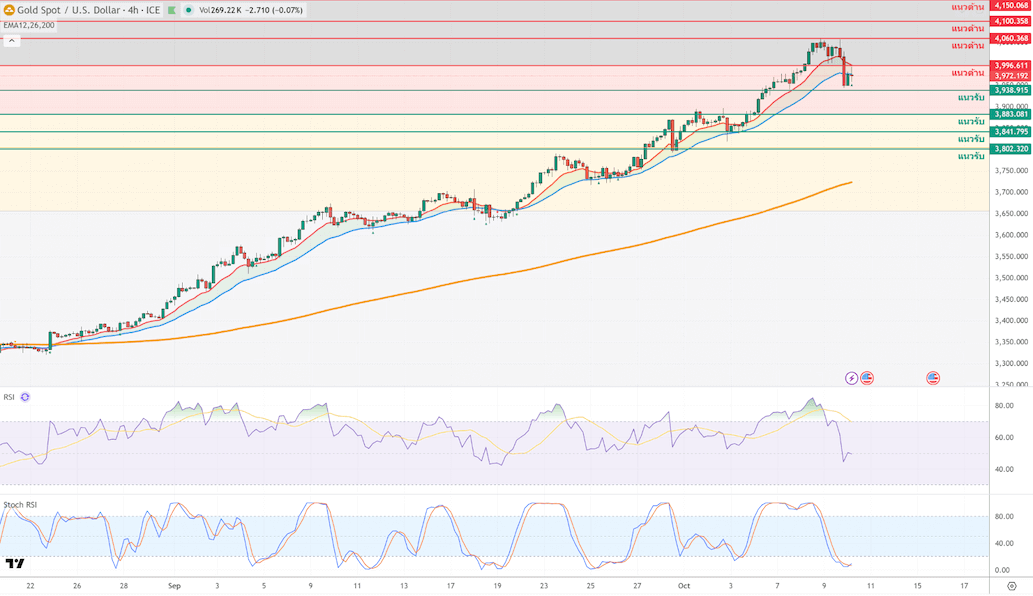Click the 3,802.320 support price label
This screenshot has height=596, width=1033.
[1010, 149]
